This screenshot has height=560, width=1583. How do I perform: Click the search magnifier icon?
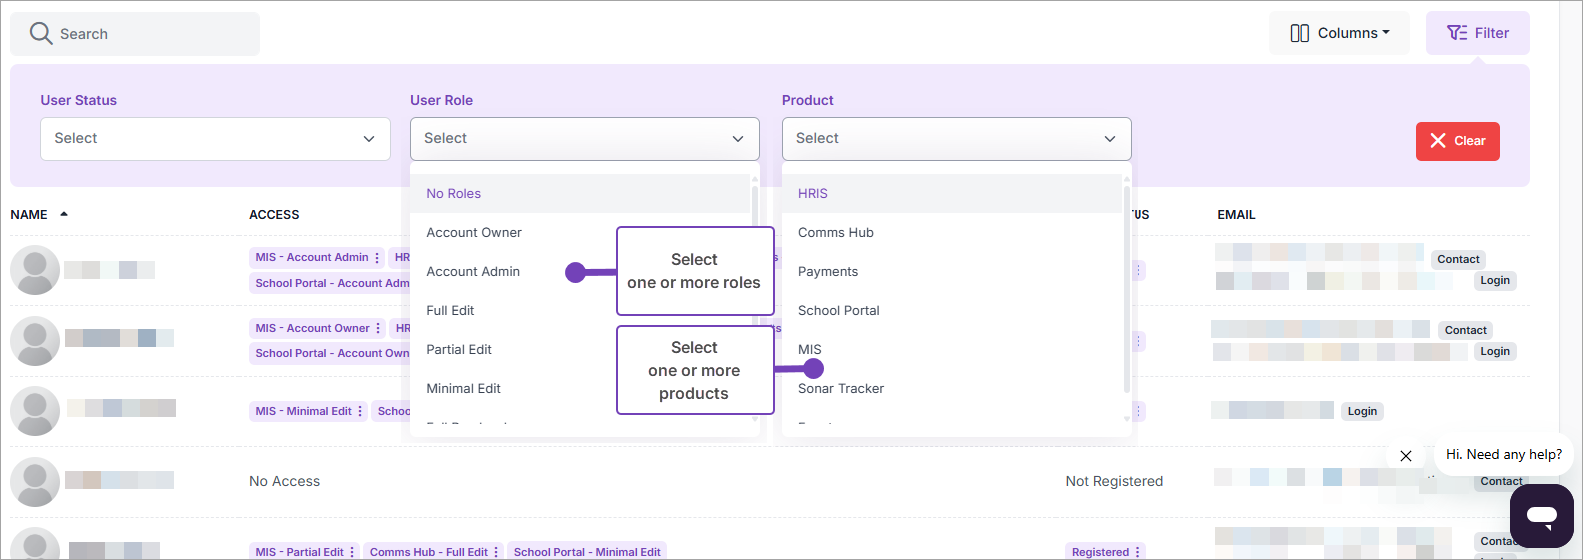coord(40,34)
